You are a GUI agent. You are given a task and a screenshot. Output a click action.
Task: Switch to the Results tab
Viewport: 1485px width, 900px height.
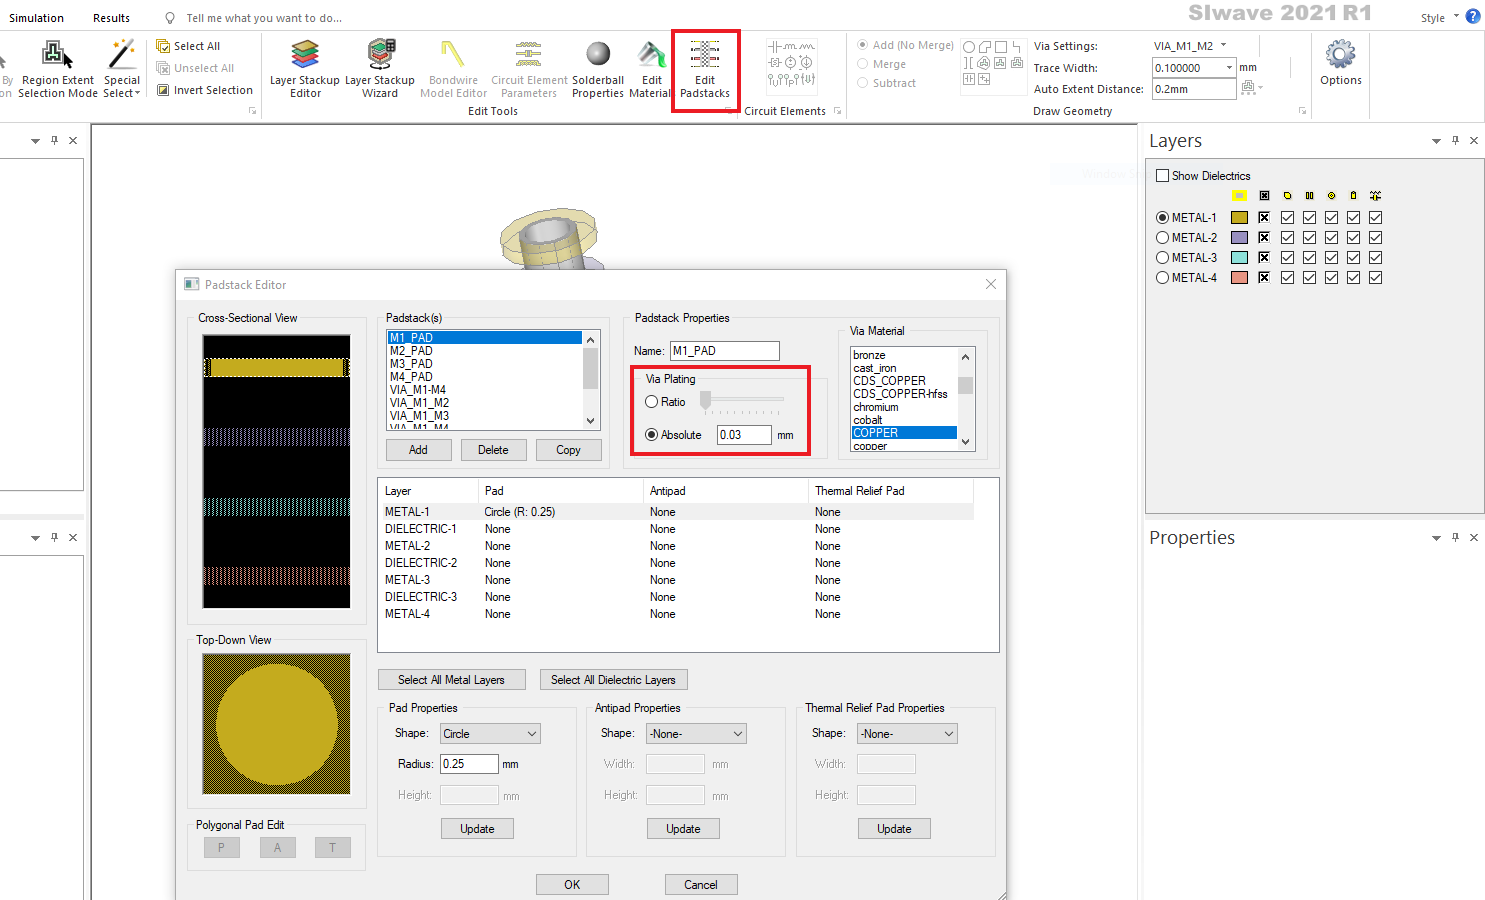click(x=111, y=18)
